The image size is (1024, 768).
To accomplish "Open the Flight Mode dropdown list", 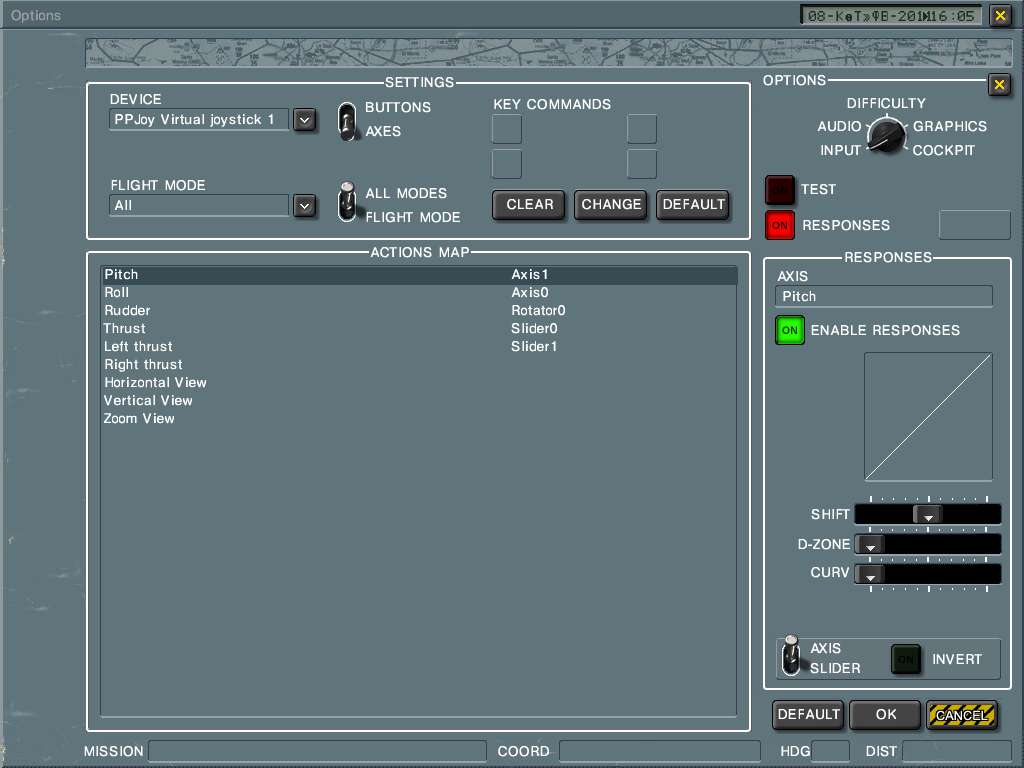I will pos(305,206).
